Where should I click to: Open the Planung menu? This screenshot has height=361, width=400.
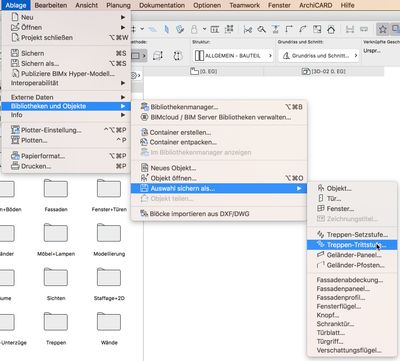(118, 5)
